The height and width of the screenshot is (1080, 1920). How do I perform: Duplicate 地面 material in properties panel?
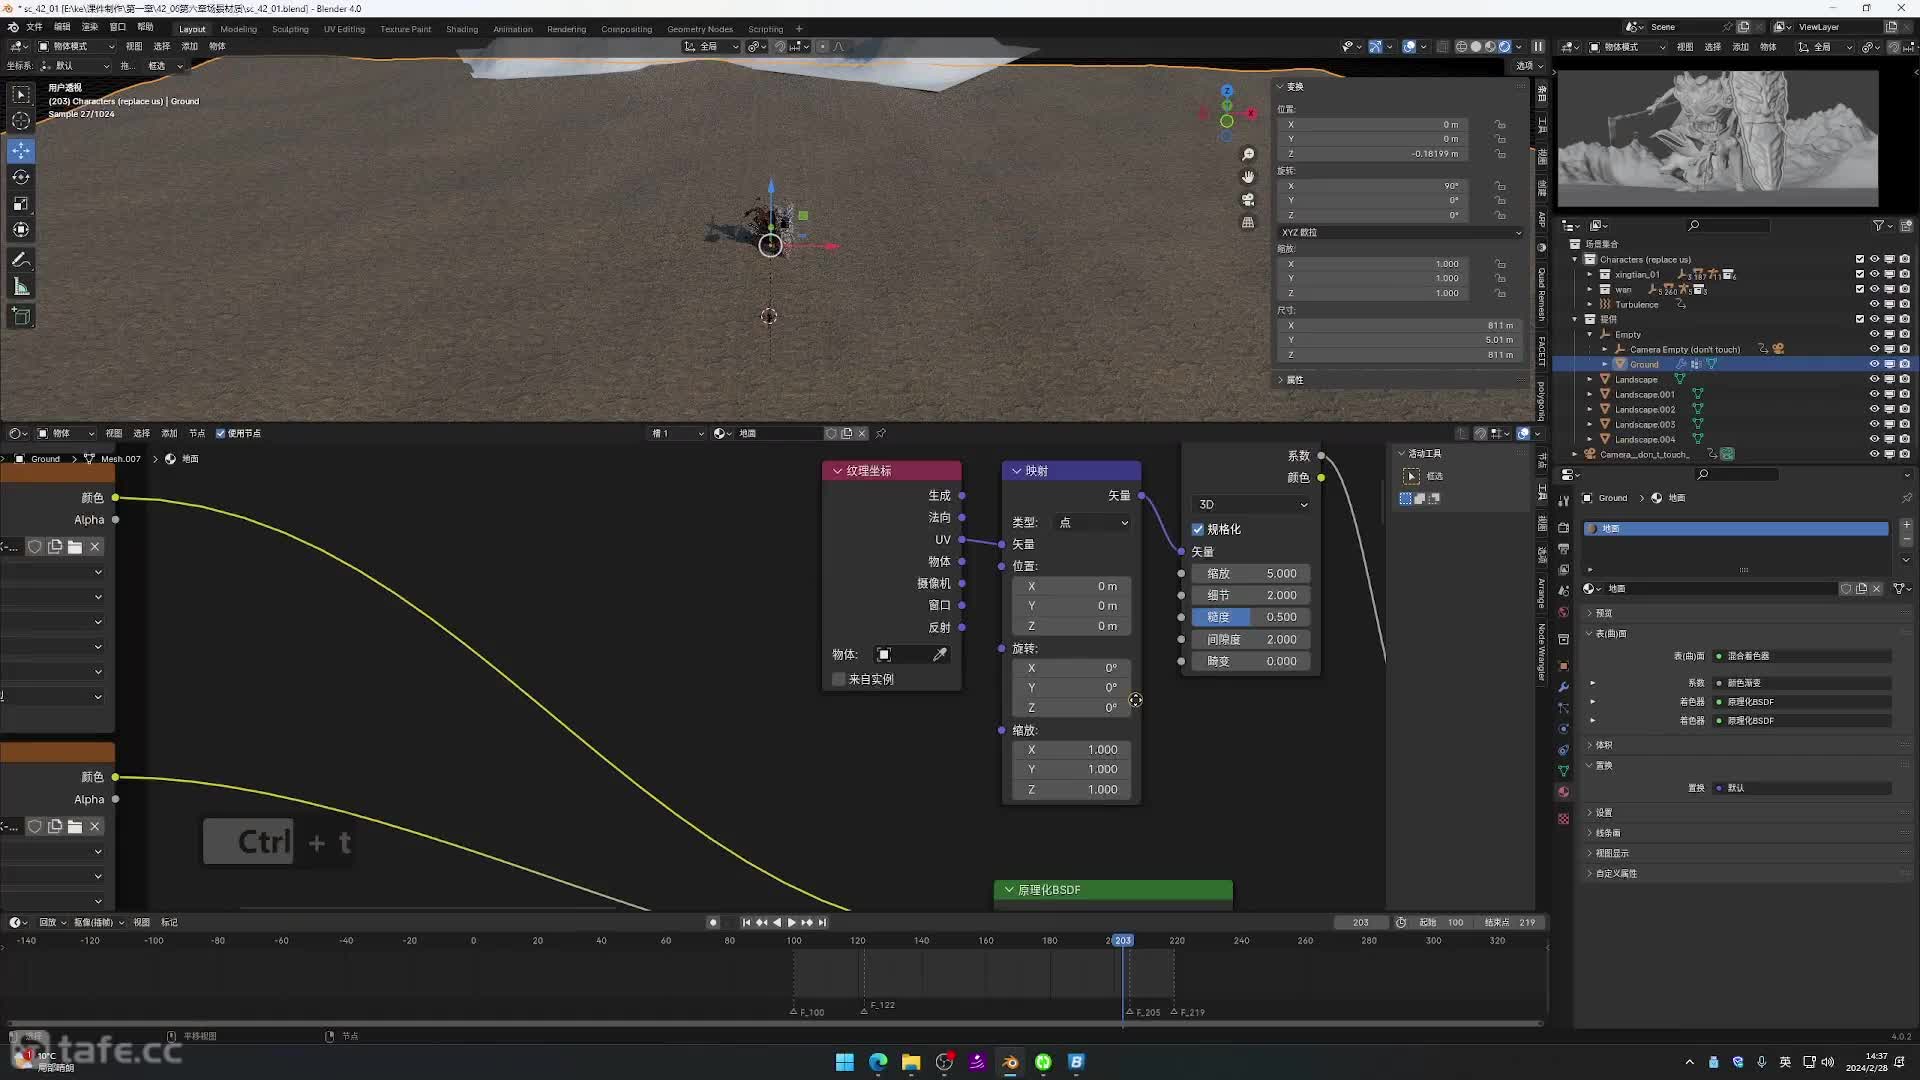click(1861, 589)
